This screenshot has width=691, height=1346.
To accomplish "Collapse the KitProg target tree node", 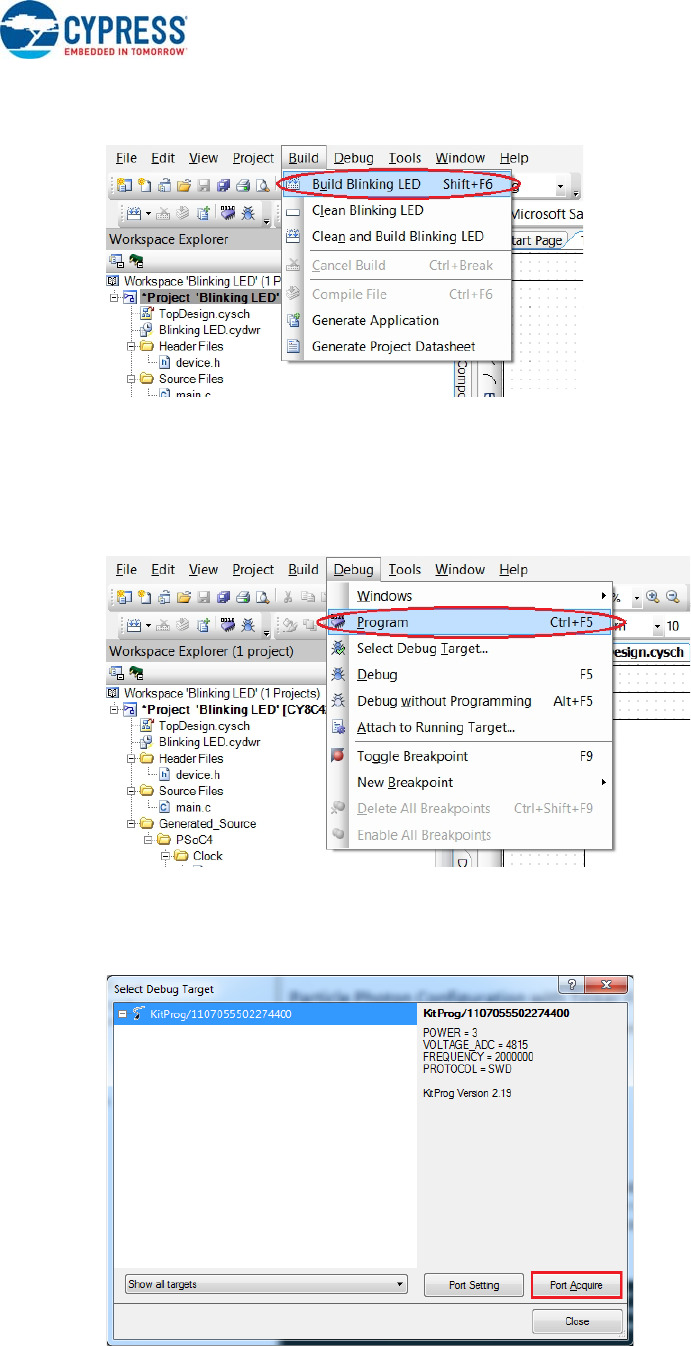I will click(x=122, y=1013).
